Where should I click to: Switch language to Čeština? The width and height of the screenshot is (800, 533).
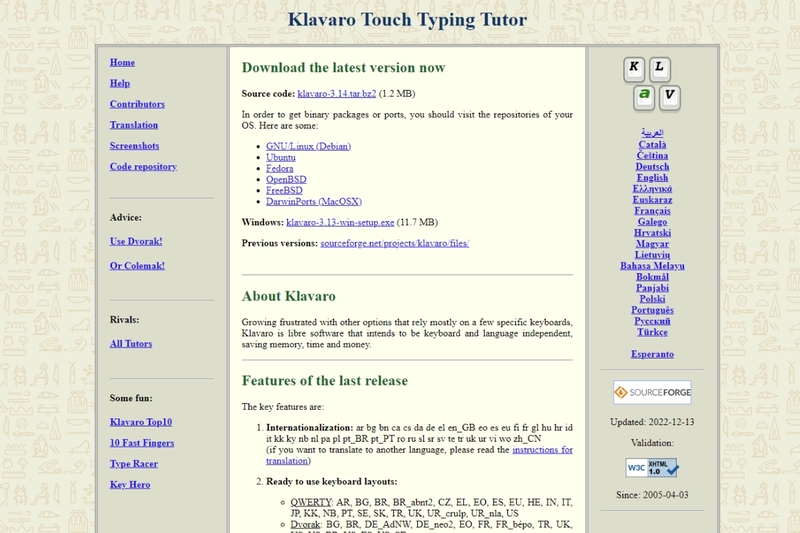(652, 156)
